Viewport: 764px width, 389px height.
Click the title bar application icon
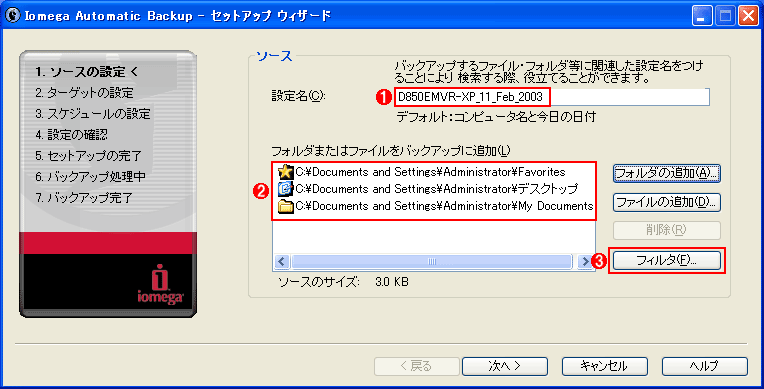[13, 15]
